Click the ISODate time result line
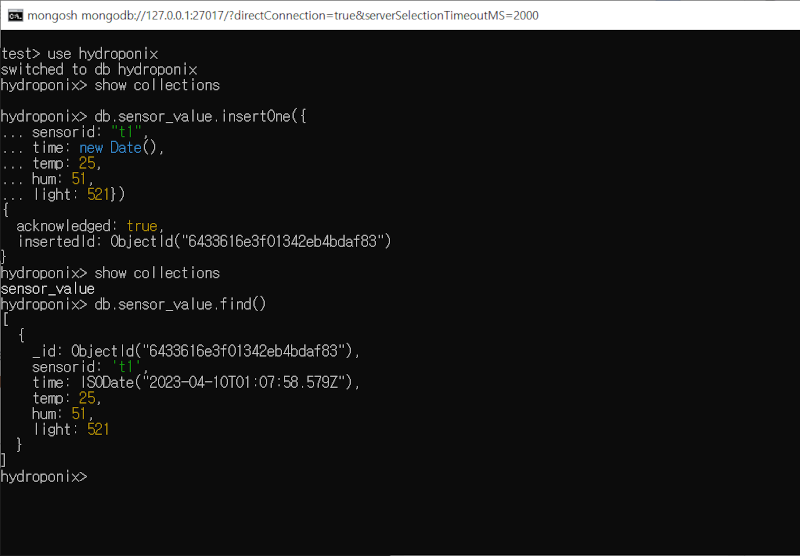800x556 pixels. pos(196,383)
